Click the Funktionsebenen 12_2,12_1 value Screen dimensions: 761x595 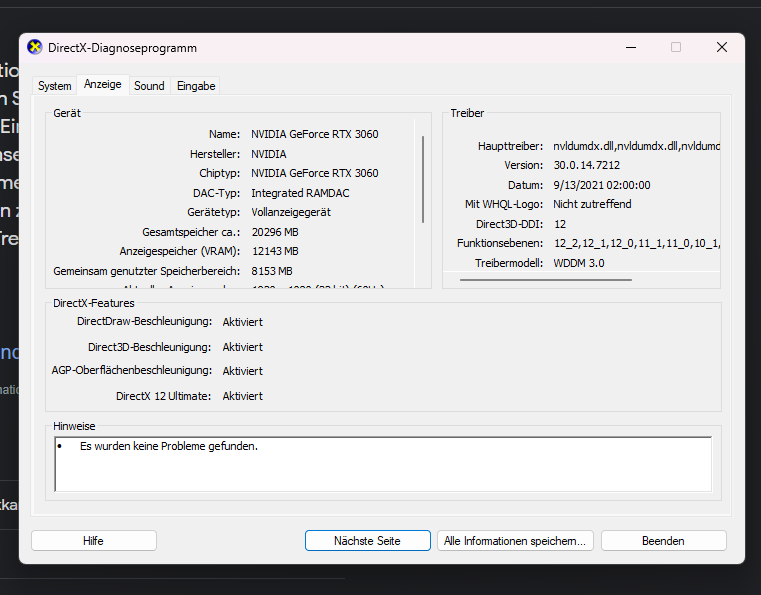click(636, 243)
